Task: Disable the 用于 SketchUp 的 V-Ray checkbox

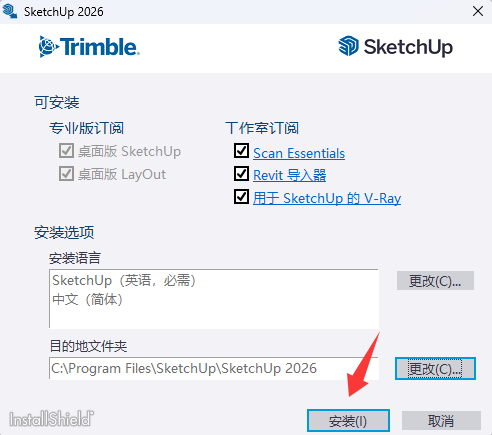Action: 241,197
